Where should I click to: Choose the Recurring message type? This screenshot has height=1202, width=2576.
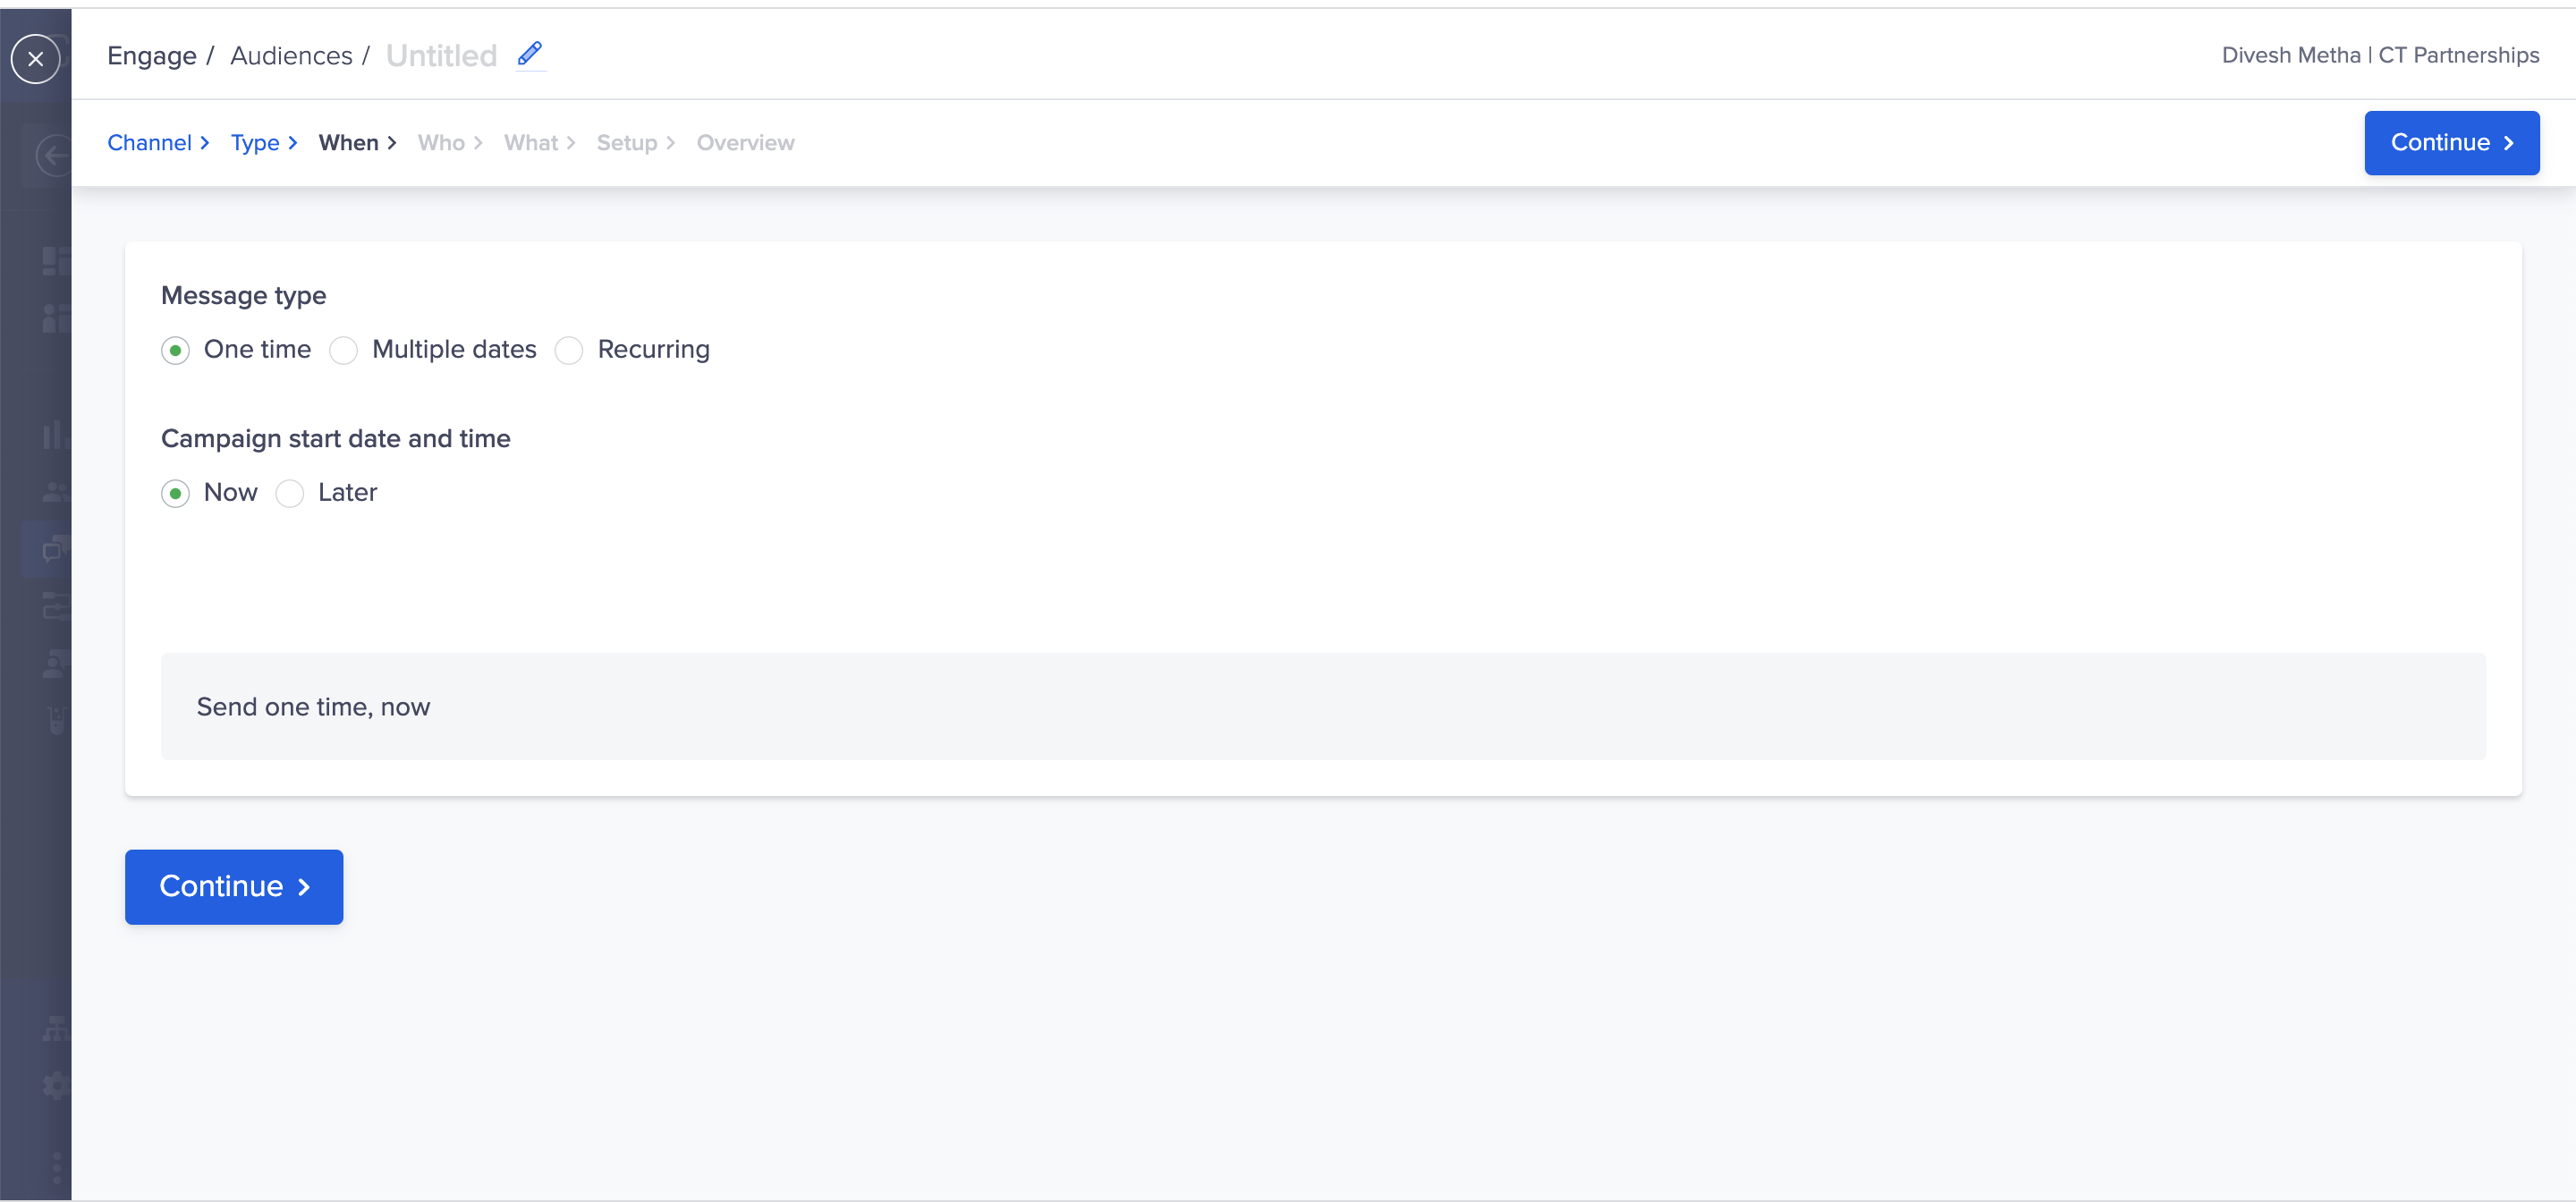click(632, 350)
